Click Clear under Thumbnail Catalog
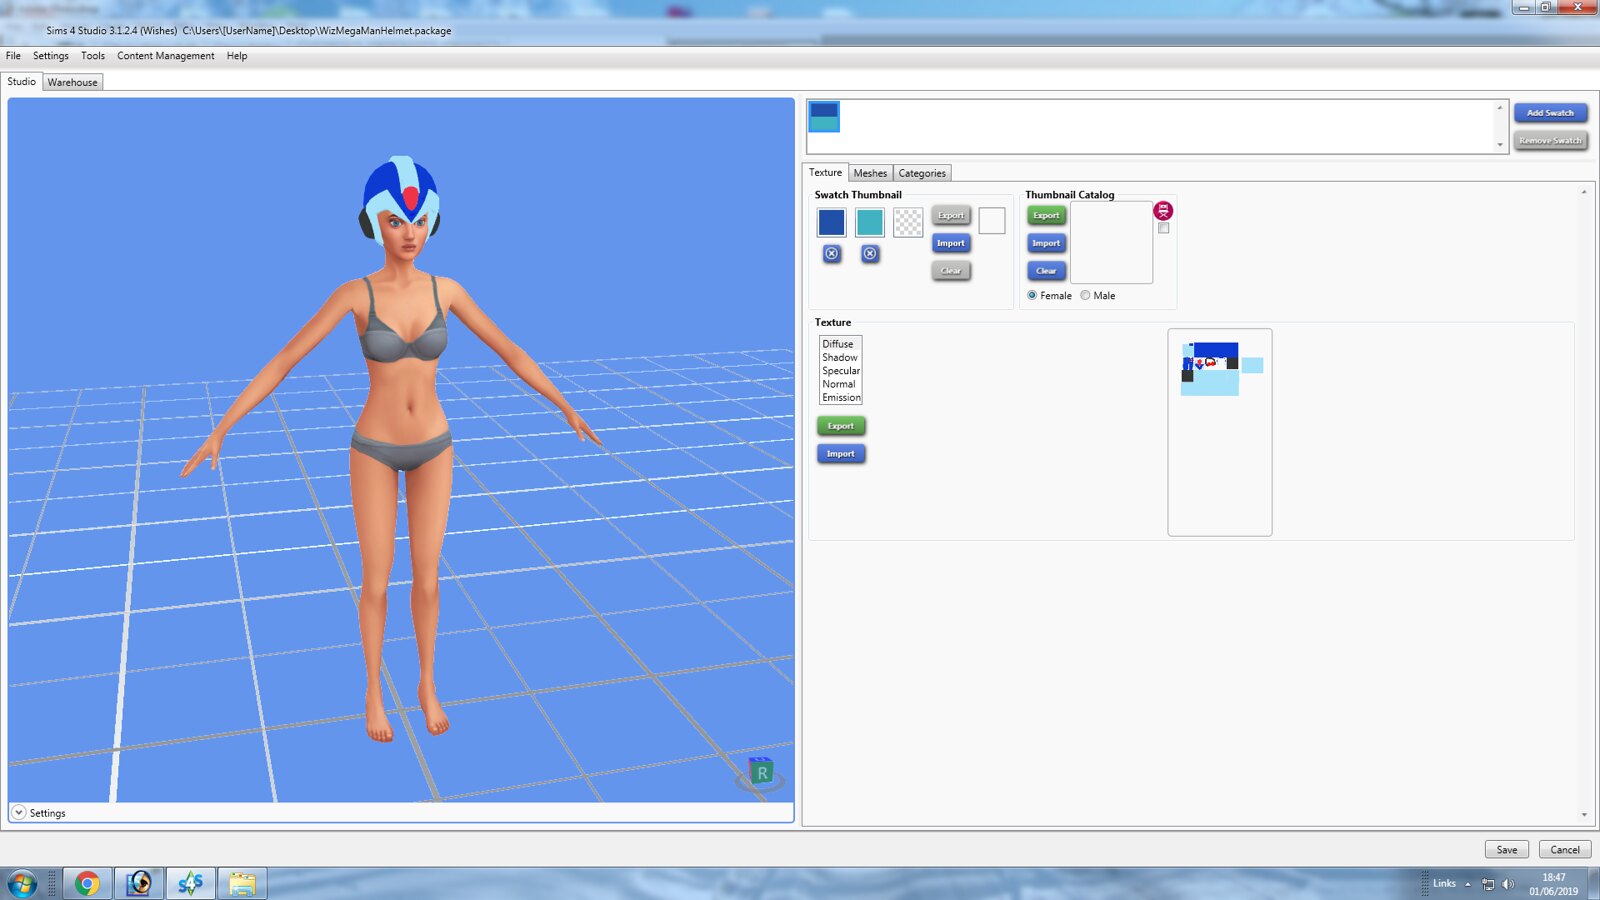This screenshot has height=900, width=1600. click(x=1046, y=271)
